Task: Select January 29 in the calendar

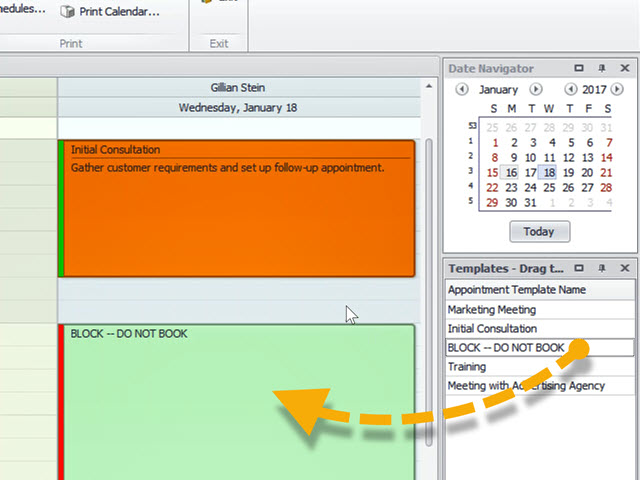Action: pyautogui.click(x=492, y=203)
